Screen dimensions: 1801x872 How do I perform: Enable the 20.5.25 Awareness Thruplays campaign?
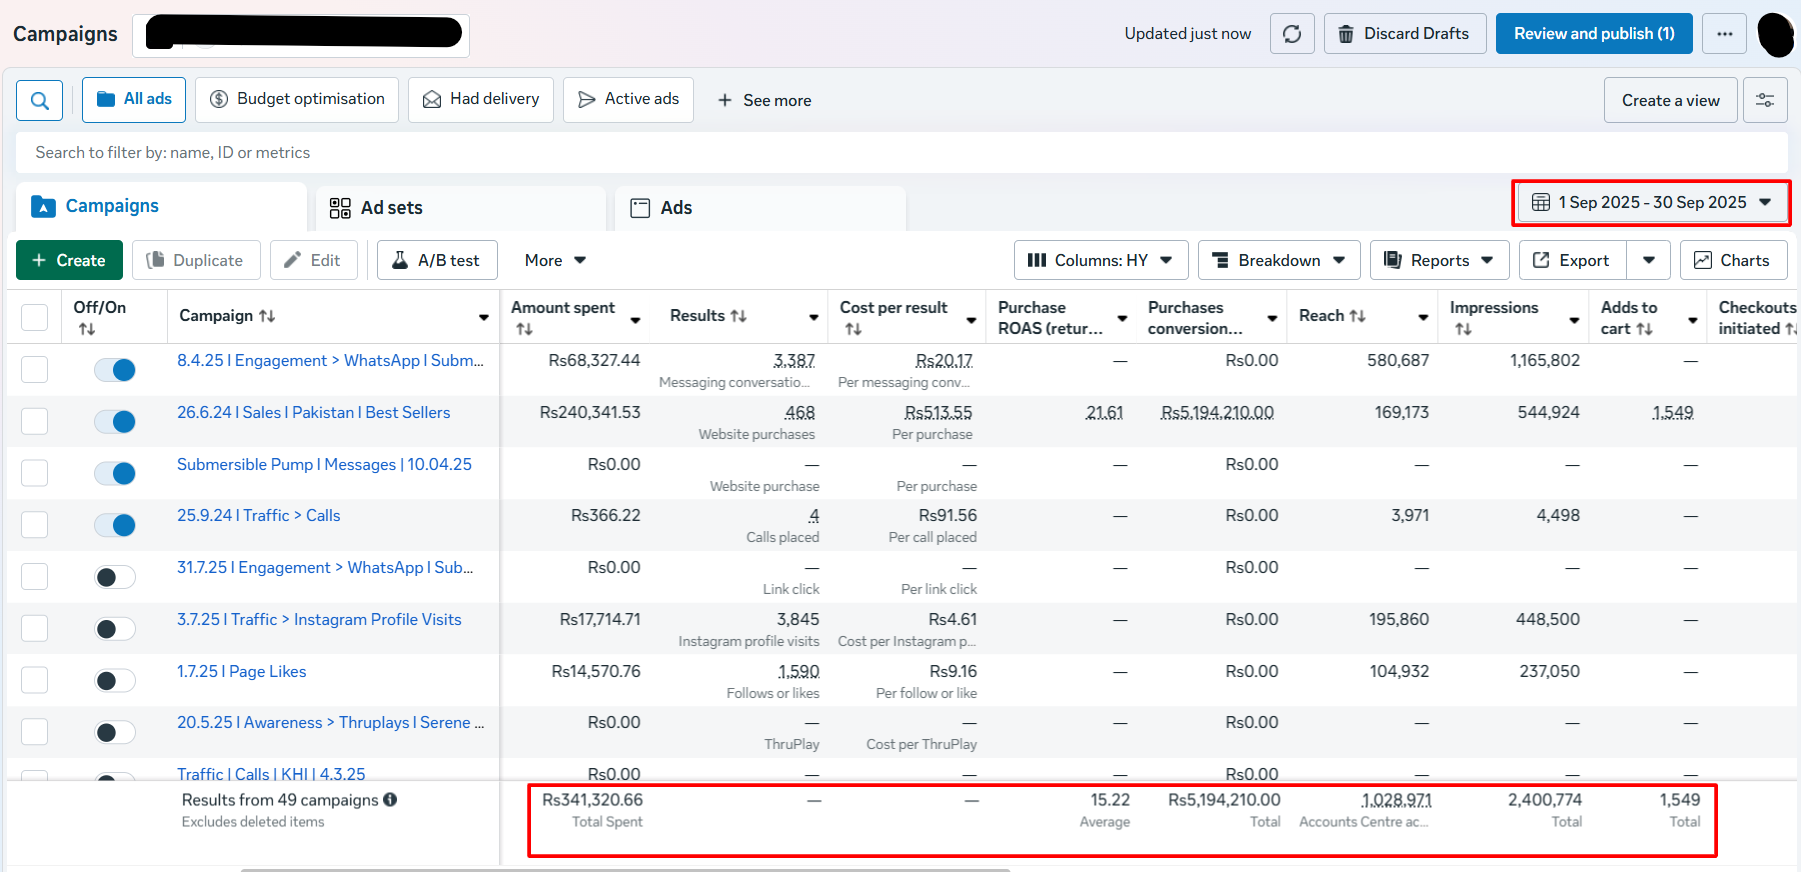(x=115, y=732)
